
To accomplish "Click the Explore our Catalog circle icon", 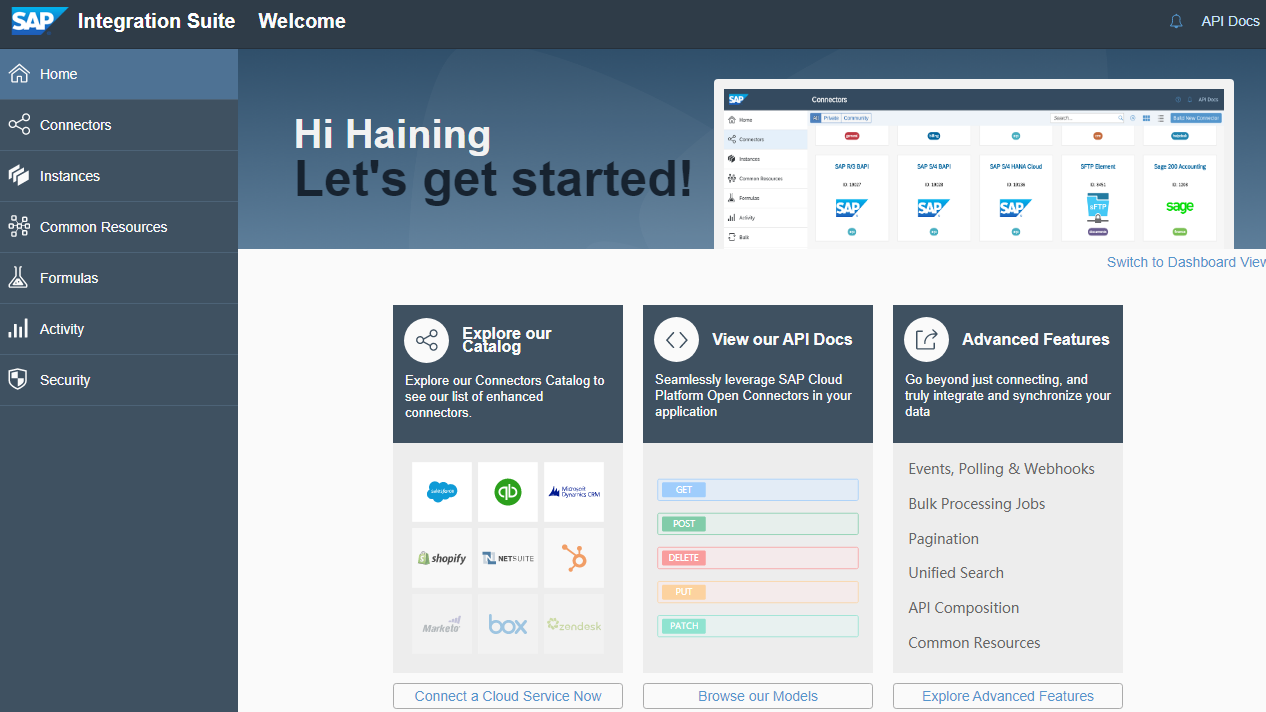I will (x=427, y=340).
